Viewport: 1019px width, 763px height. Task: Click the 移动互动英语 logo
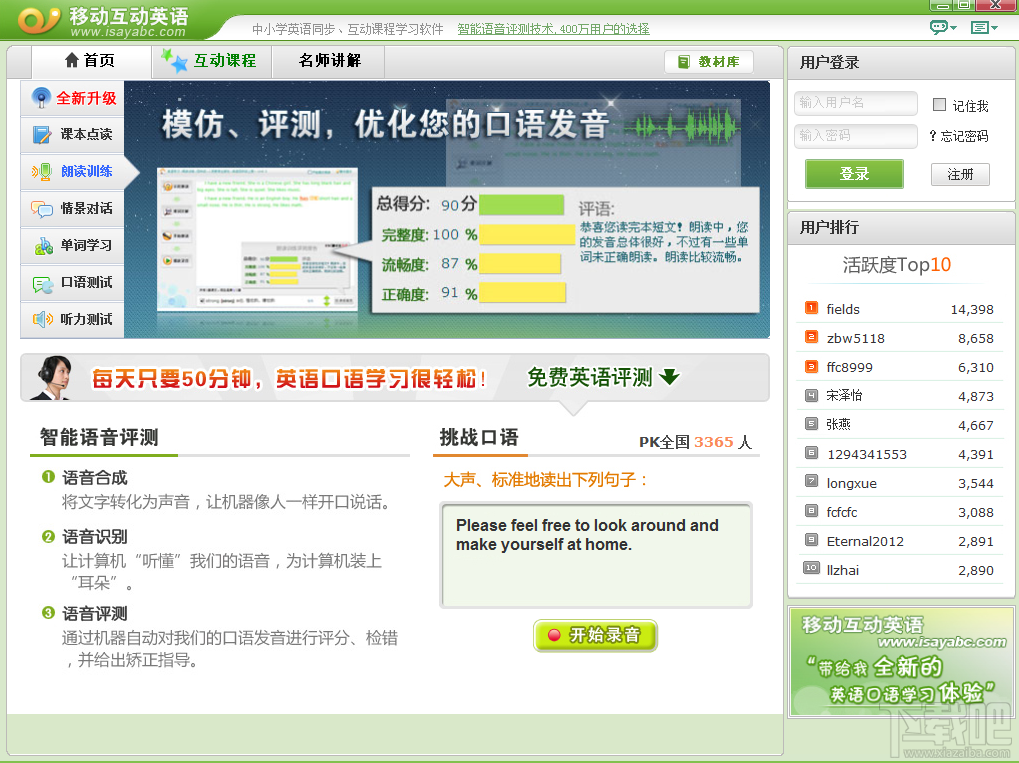click(104, 21)
